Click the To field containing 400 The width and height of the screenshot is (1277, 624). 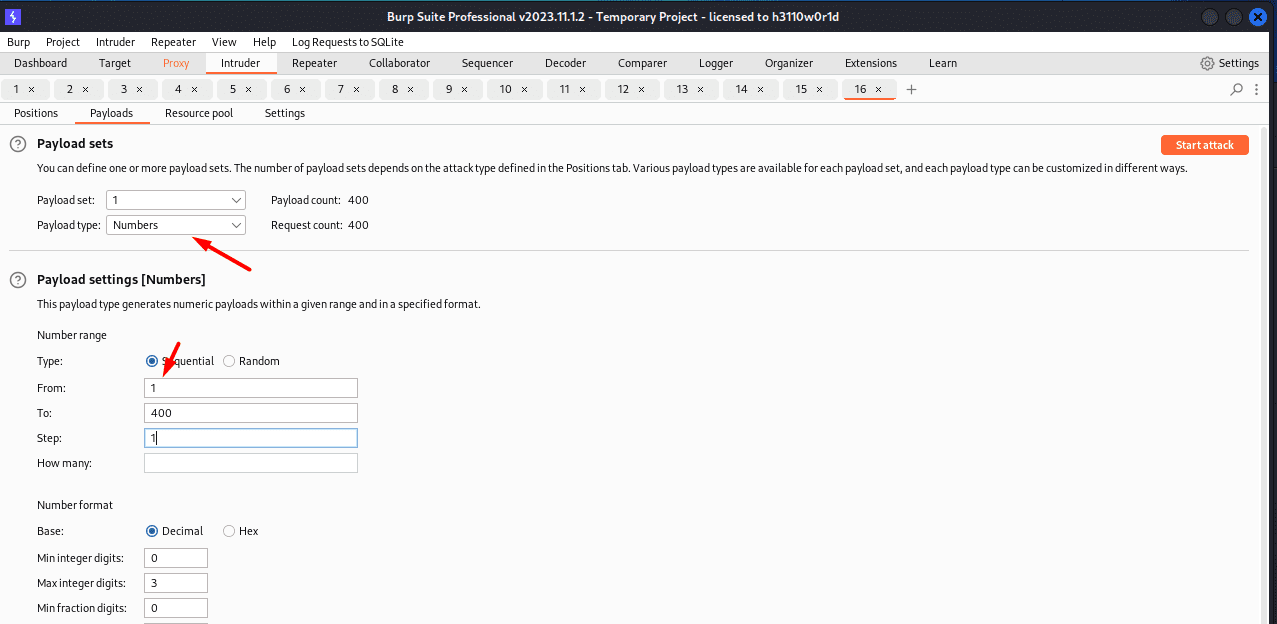pos(250,413)
